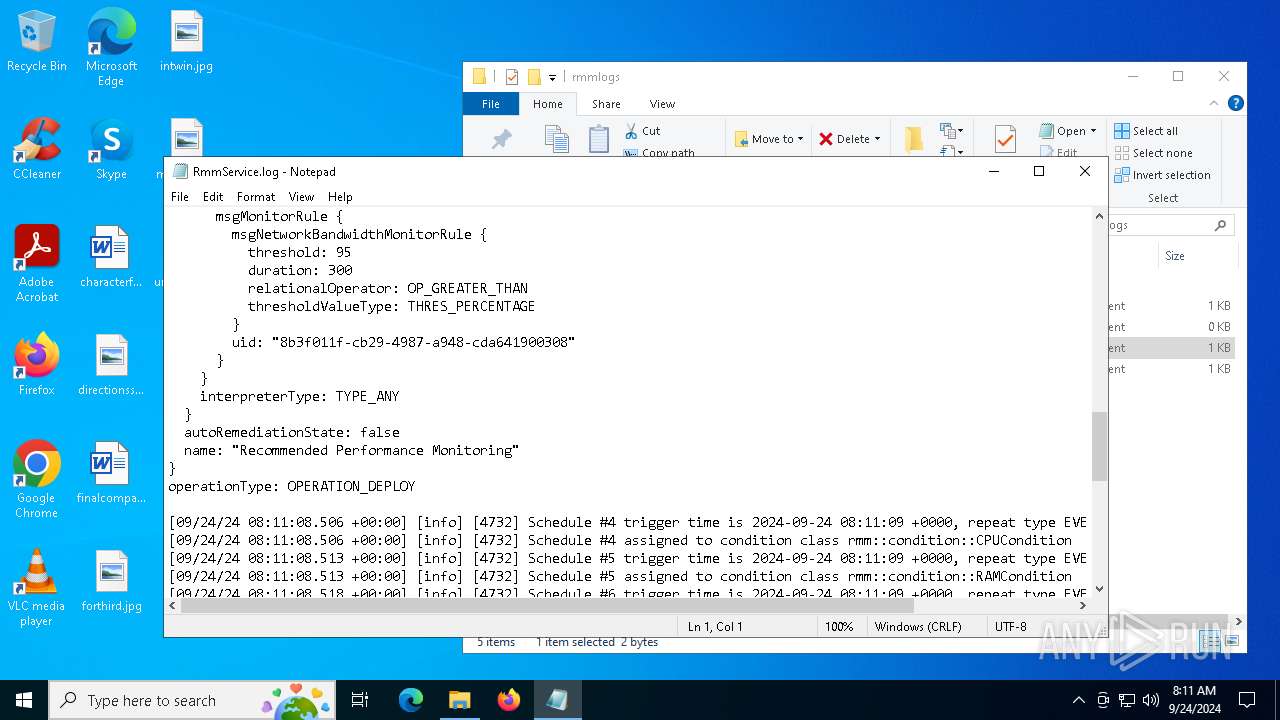Open the Recycle Bin desktop icon
Screen dimensions: 1280x720
click(37, 42)
